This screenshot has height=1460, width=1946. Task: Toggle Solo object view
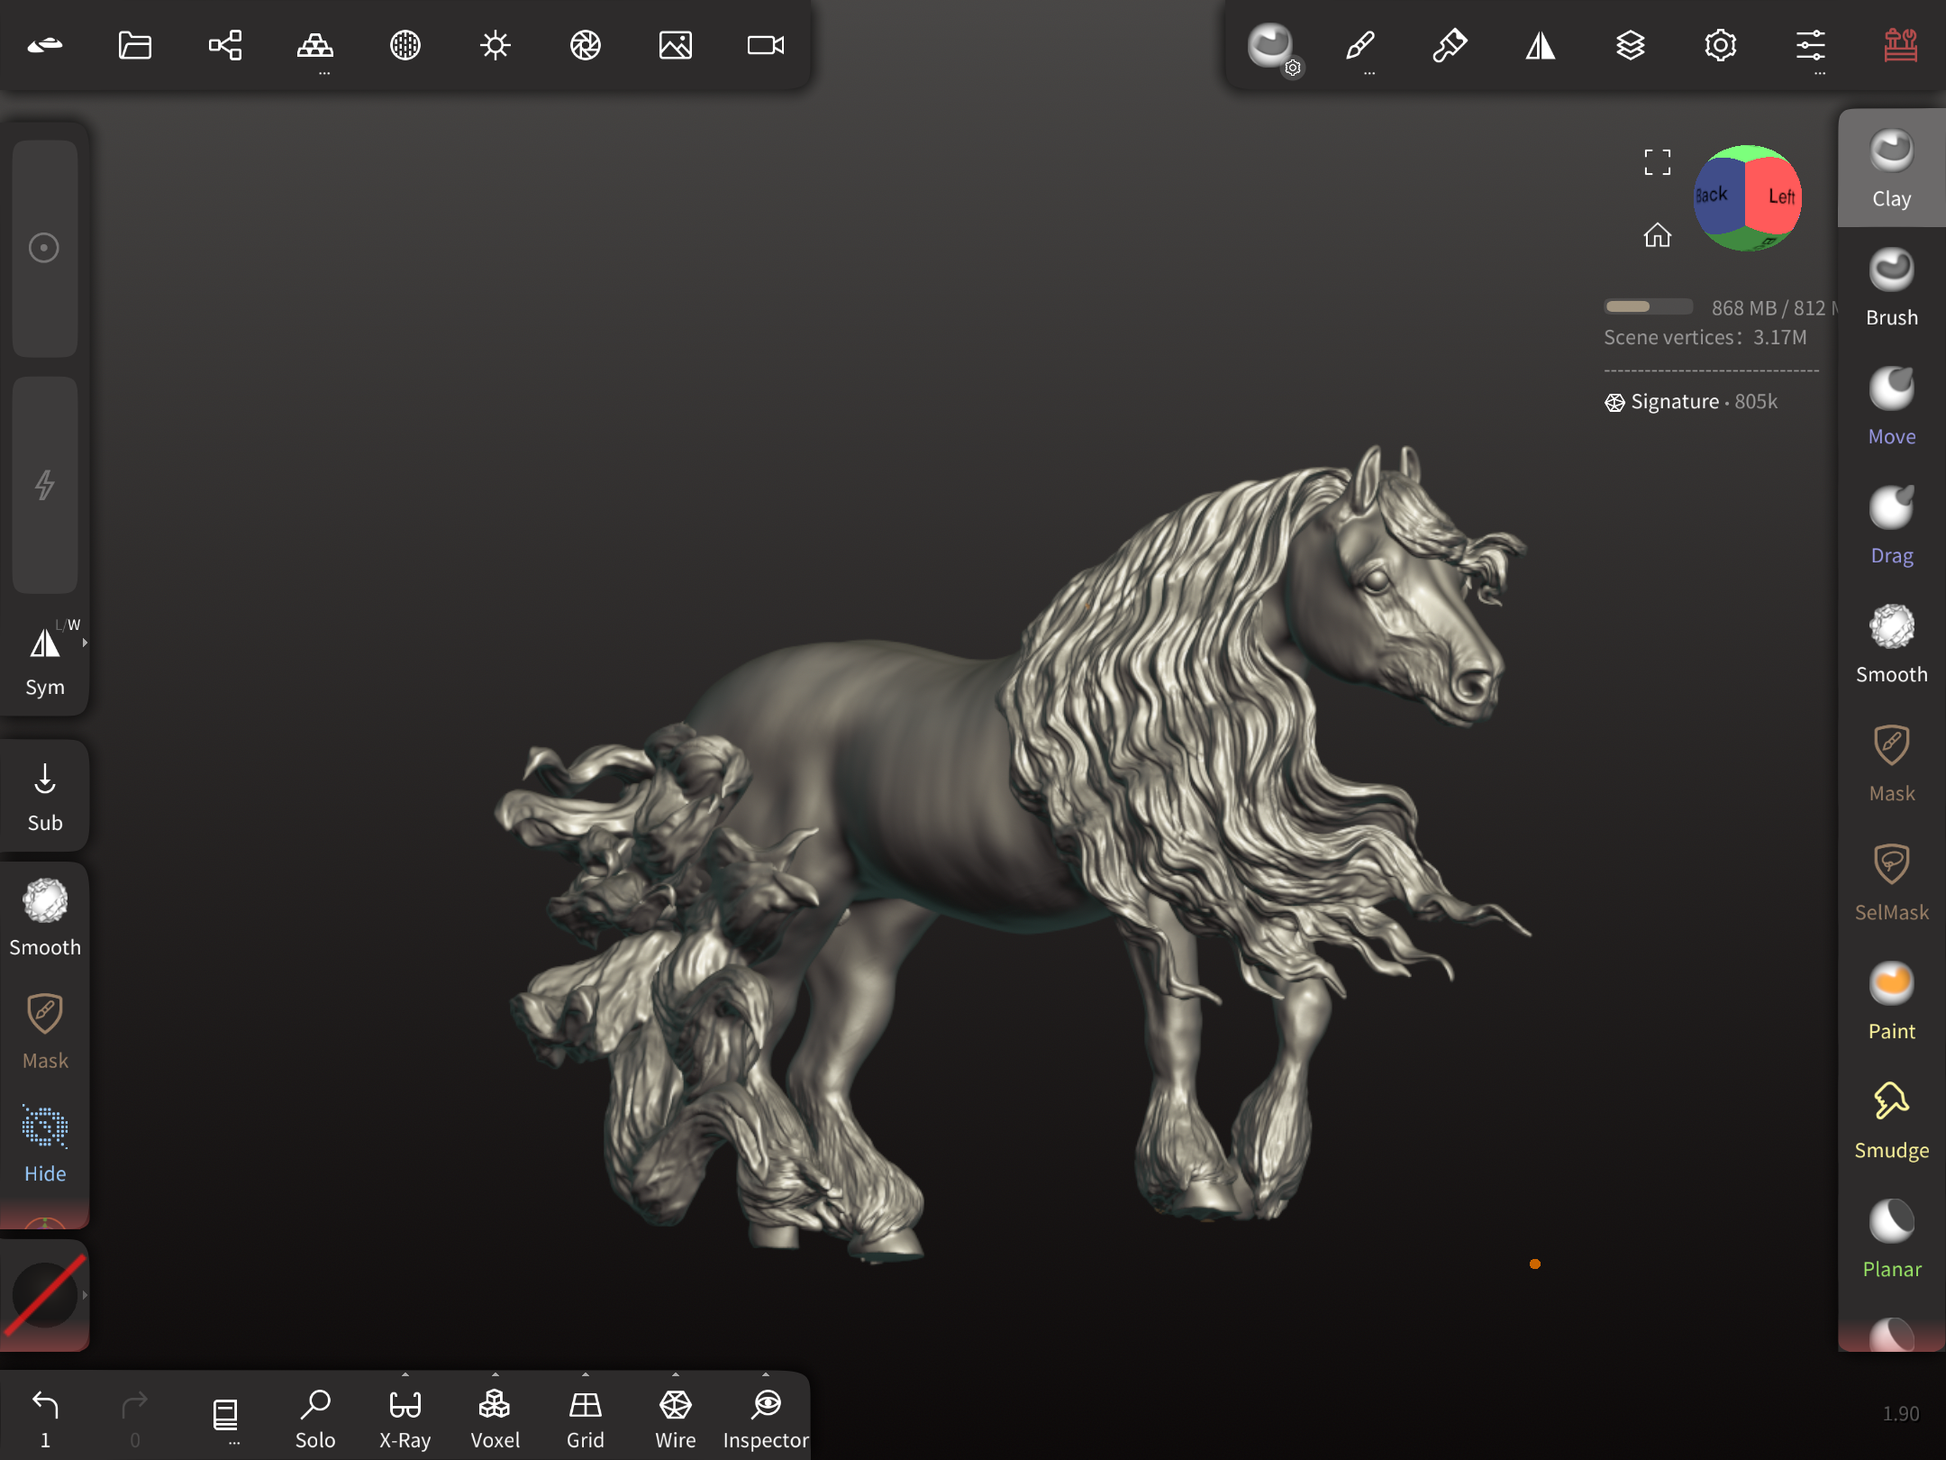[x=315, y=1416]
